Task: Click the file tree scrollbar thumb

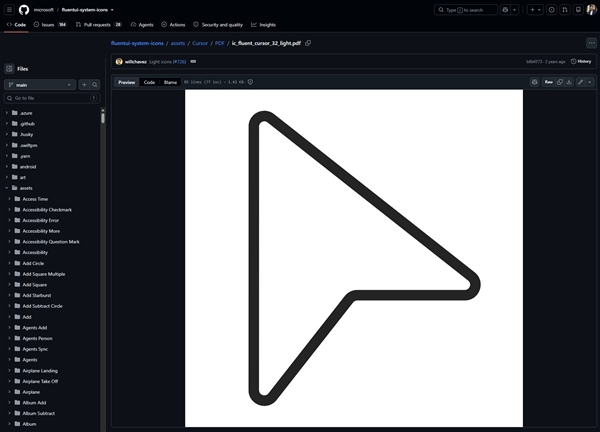Action: pos(103,117)
